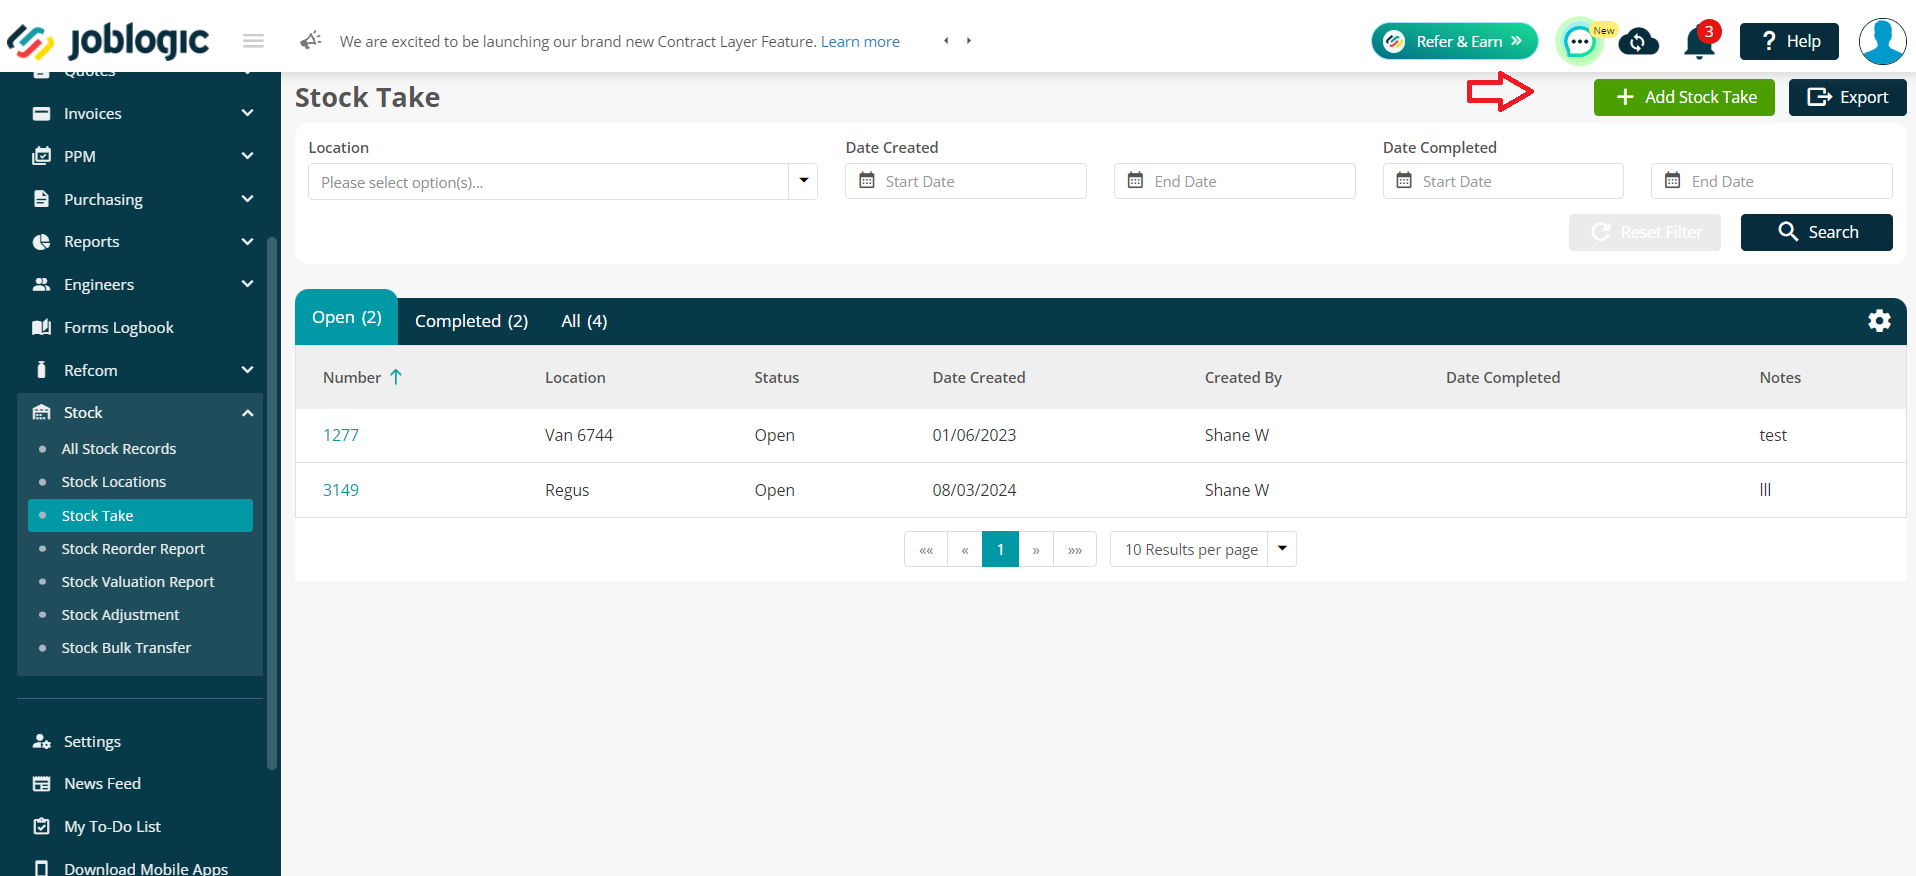
Task: Toggle the hamburger sidebar menu icon
Action: 253,41
